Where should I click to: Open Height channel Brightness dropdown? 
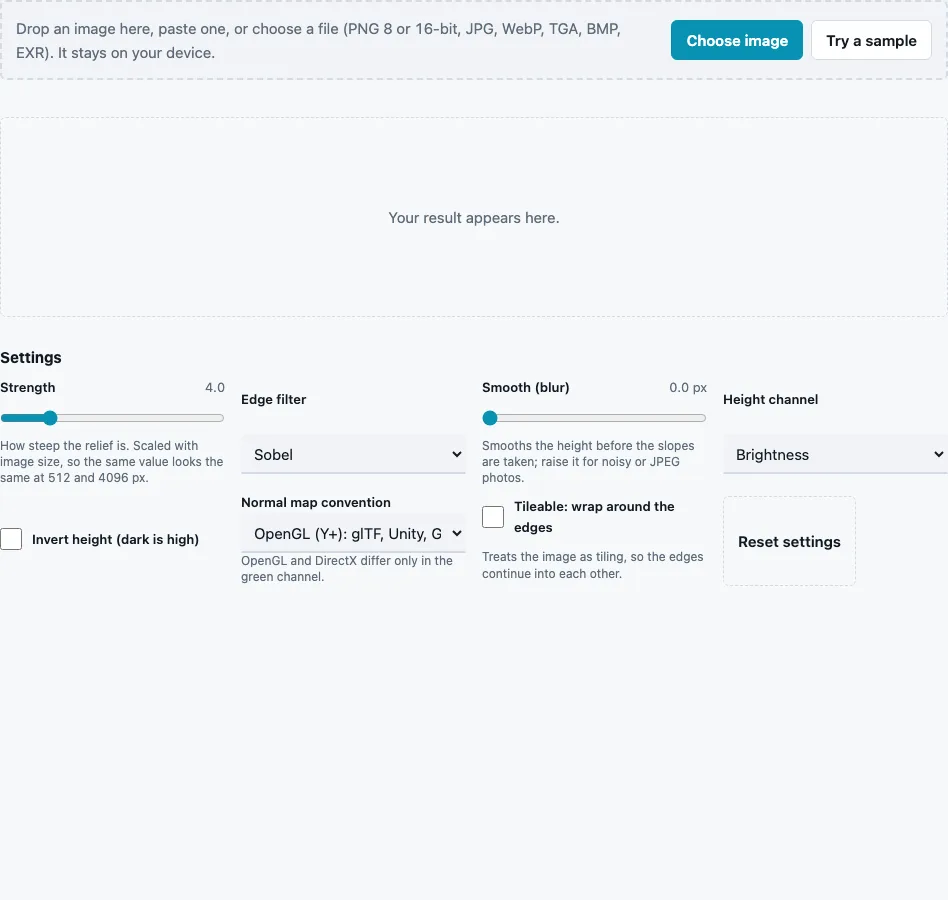[x=836, y=455]
